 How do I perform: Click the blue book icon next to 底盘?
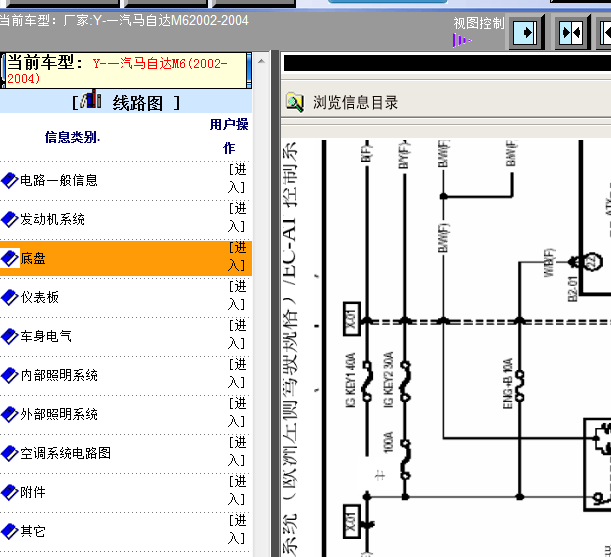(x=10, y=258)
